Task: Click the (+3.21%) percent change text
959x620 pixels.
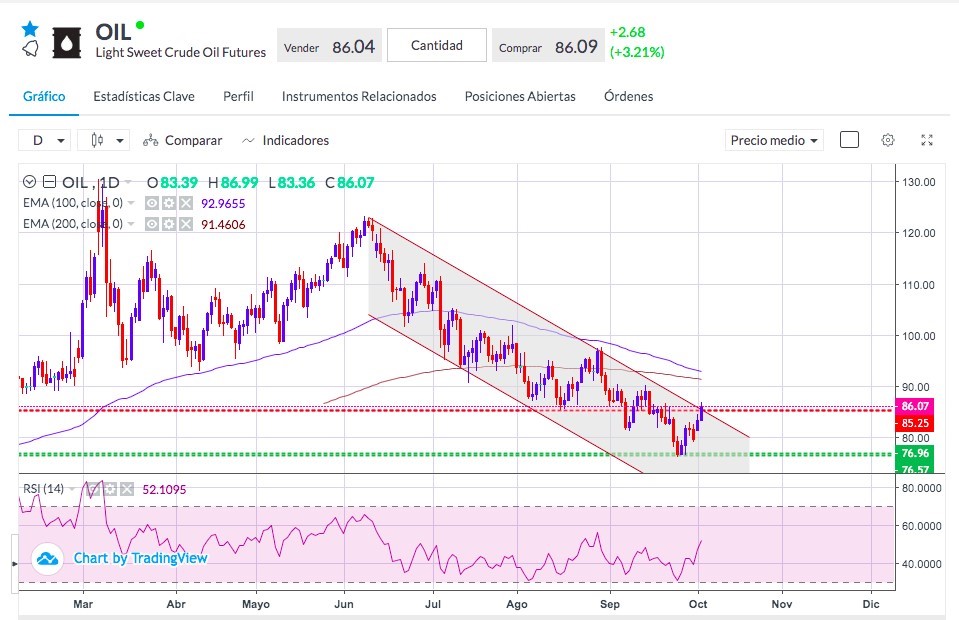Action: click(637, 52)
